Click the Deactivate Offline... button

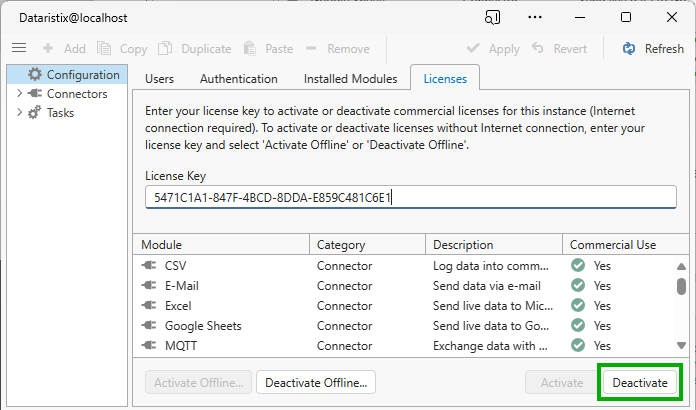click(x=316, y=382)
